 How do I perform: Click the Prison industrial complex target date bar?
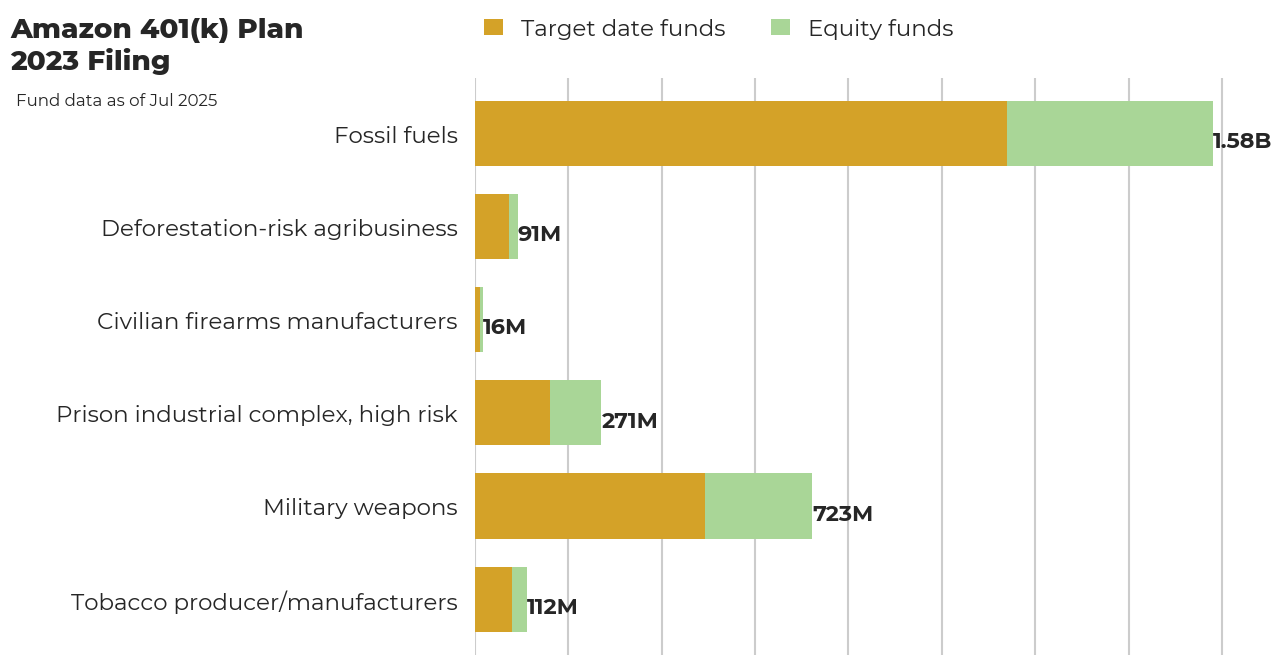[512, 413]
